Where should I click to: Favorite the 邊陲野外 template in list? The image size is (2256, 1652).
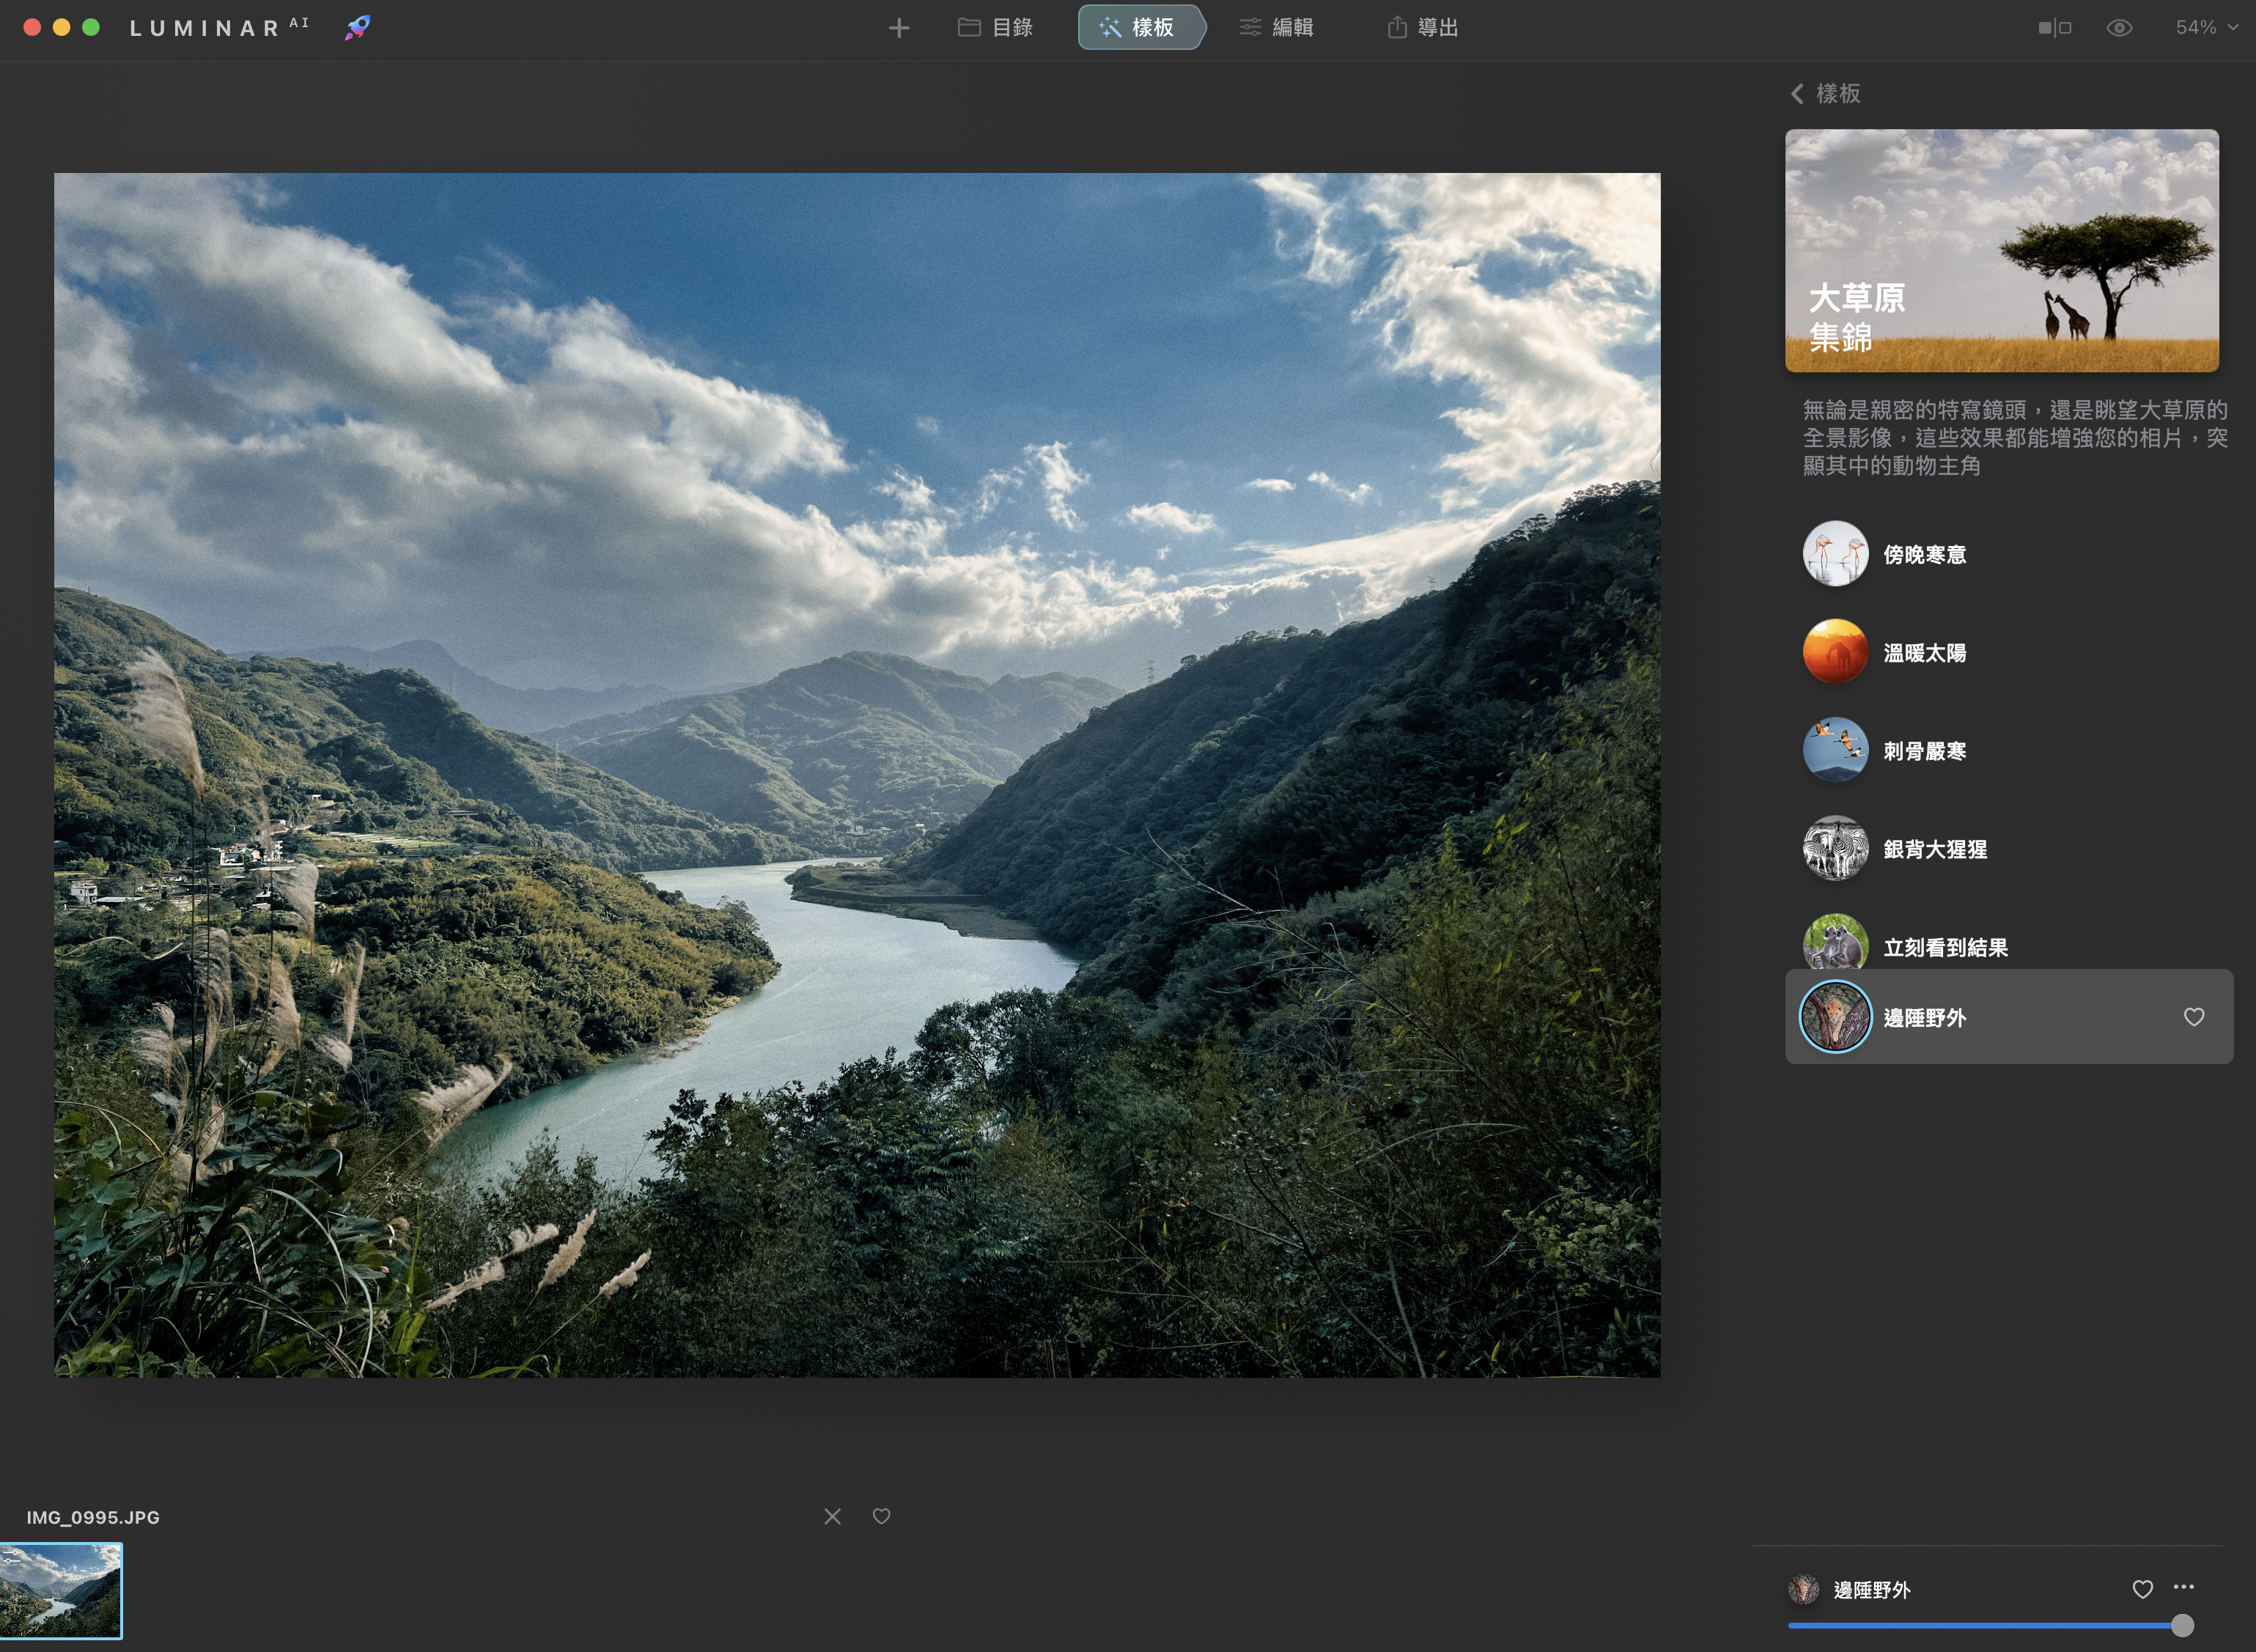(x=2193, y=1017)
